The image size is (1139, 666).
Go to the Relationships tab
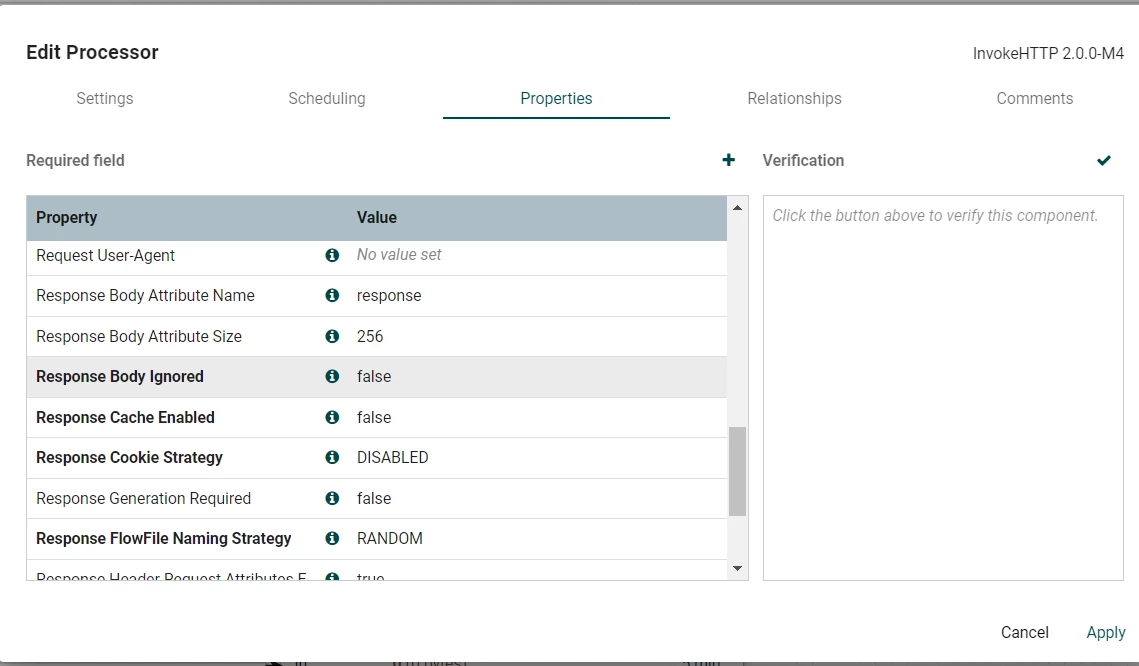point(794,99)
